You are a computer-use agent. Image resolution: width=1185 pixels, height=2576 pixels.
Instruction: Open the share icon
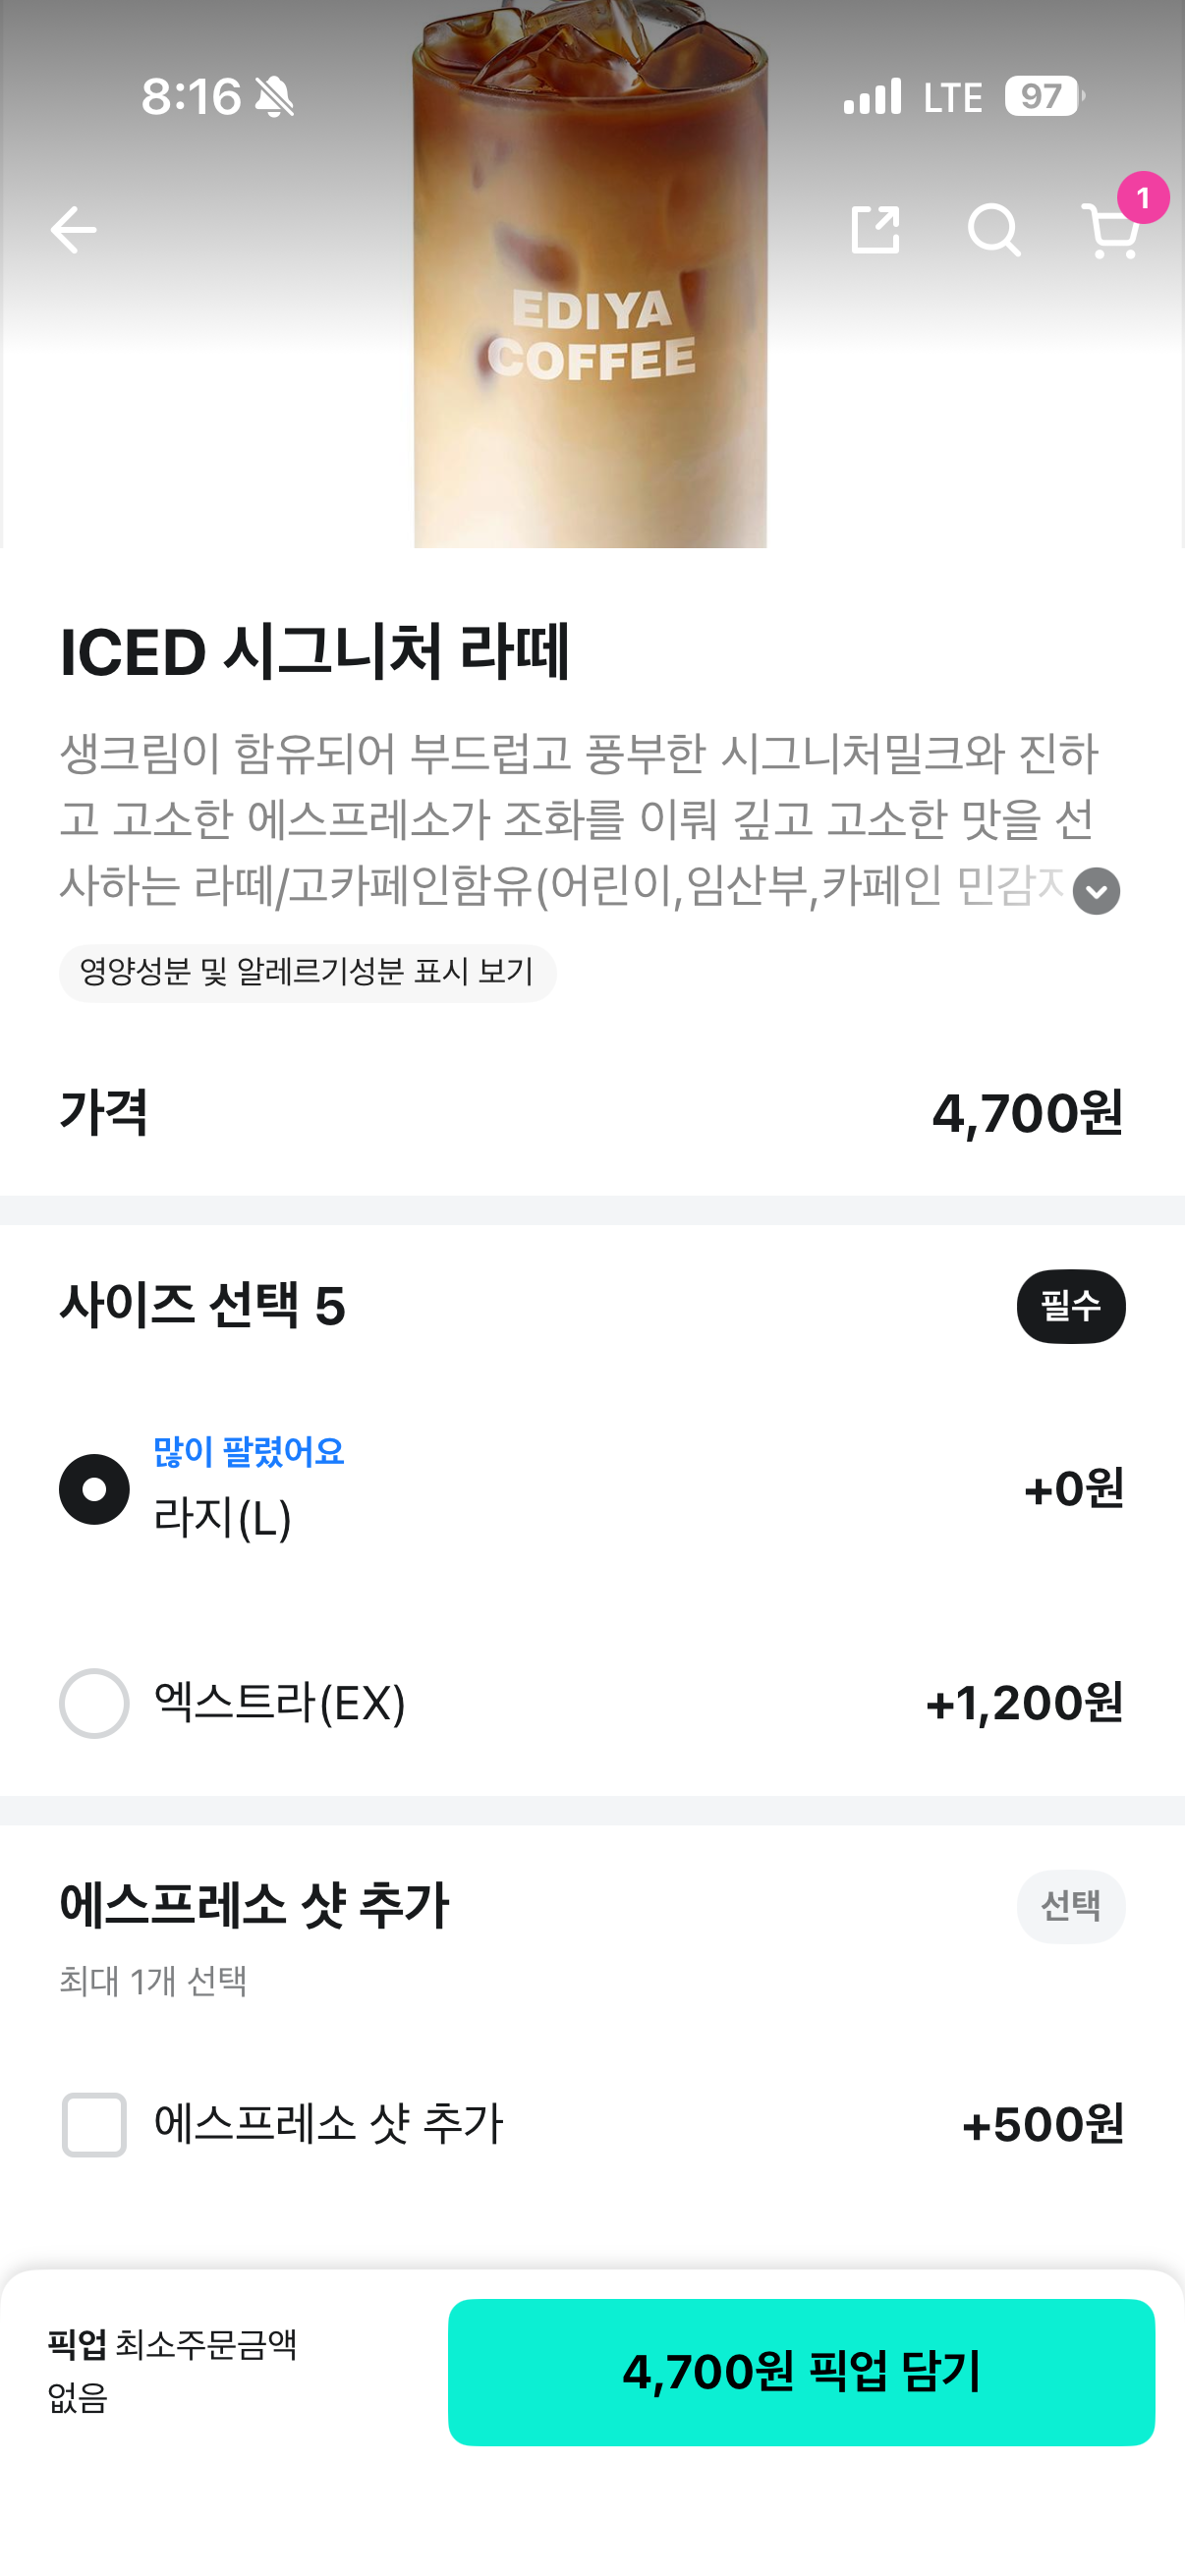875,230
